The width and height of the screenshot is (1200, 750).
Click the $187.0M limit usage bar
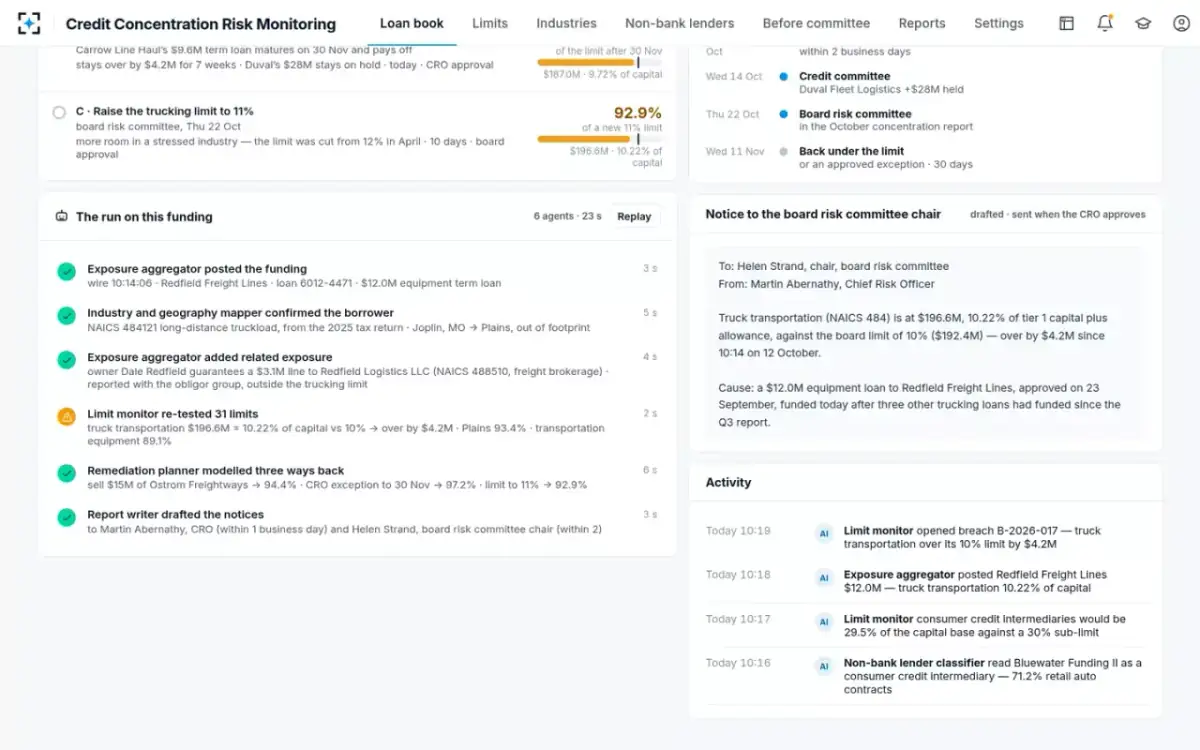pyautogui.click(x=599, y=62)
